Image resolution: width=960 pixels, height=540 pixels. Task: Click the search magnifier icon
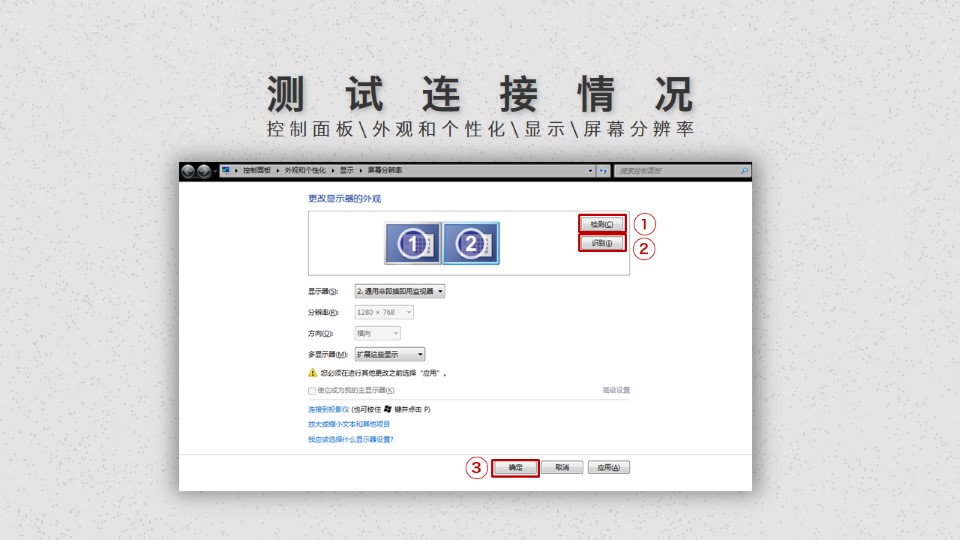(x=744, y=171)
